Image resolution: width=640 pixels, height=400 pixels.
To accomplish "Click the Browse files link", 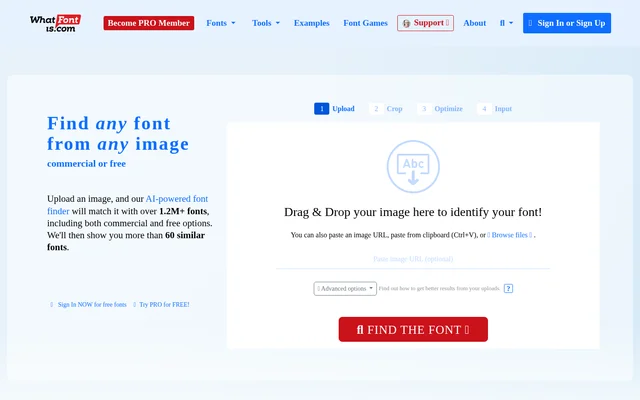I will point(511,235).
